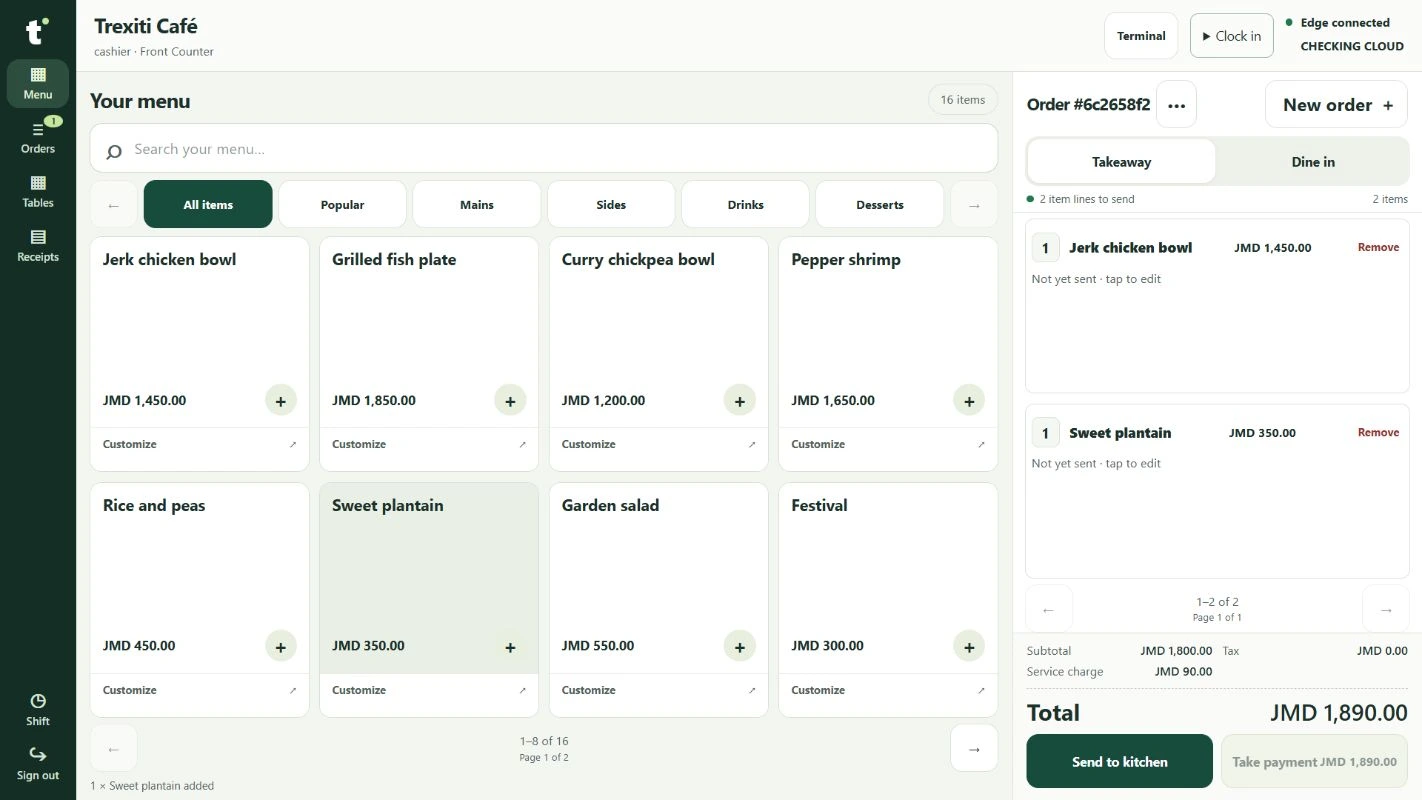
Task: Add Rice and peas with plus button
Action: coord(280,646)
